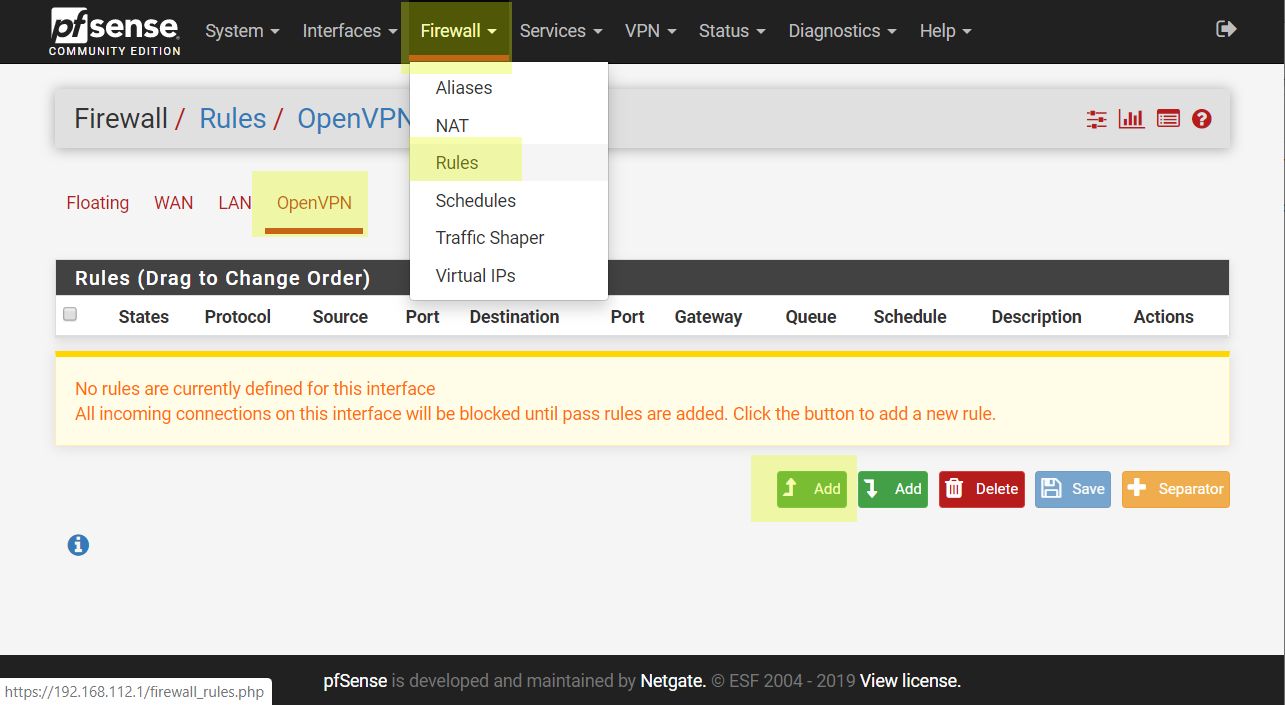Open the rule filter sliders icon
The height and width of the screenshot is (705, 1285).
pyautogui.click(x=1097, y=119)
